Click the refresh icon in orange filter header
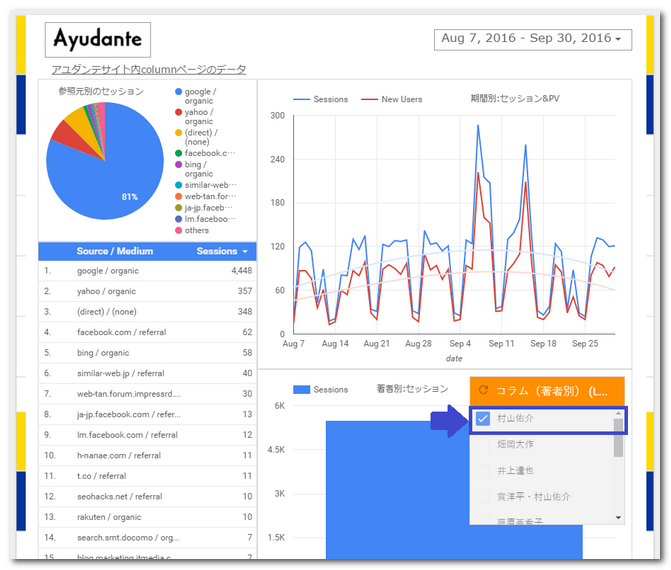 coord(484,390)
